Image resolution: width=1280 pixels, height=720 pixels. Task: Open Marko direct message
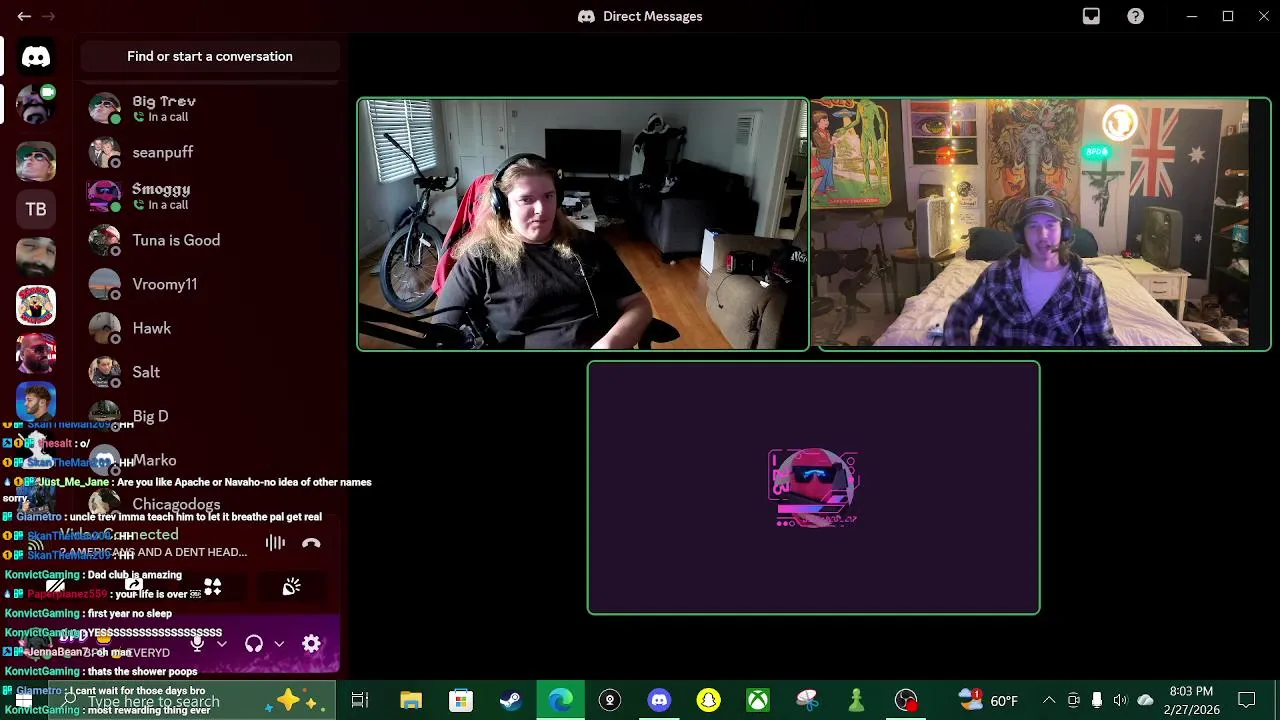[x=210, y=460]
